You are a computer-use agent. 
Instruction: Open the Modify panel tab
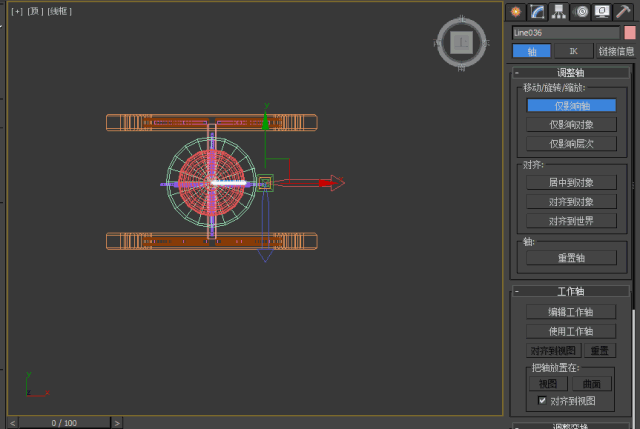(x=537, y=11)
